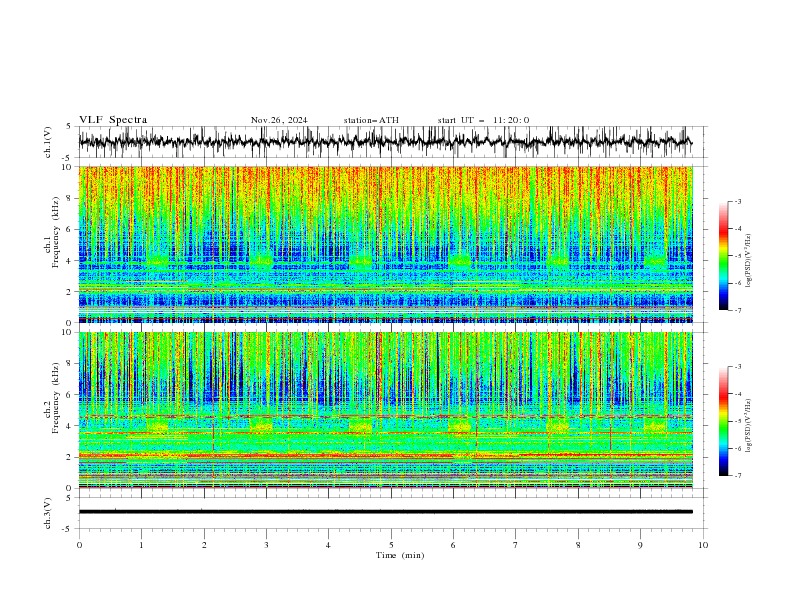Click the 'start UT = 11:20:0' text
This screenshot has width=792, height=612.
click(x=483, y=120)
